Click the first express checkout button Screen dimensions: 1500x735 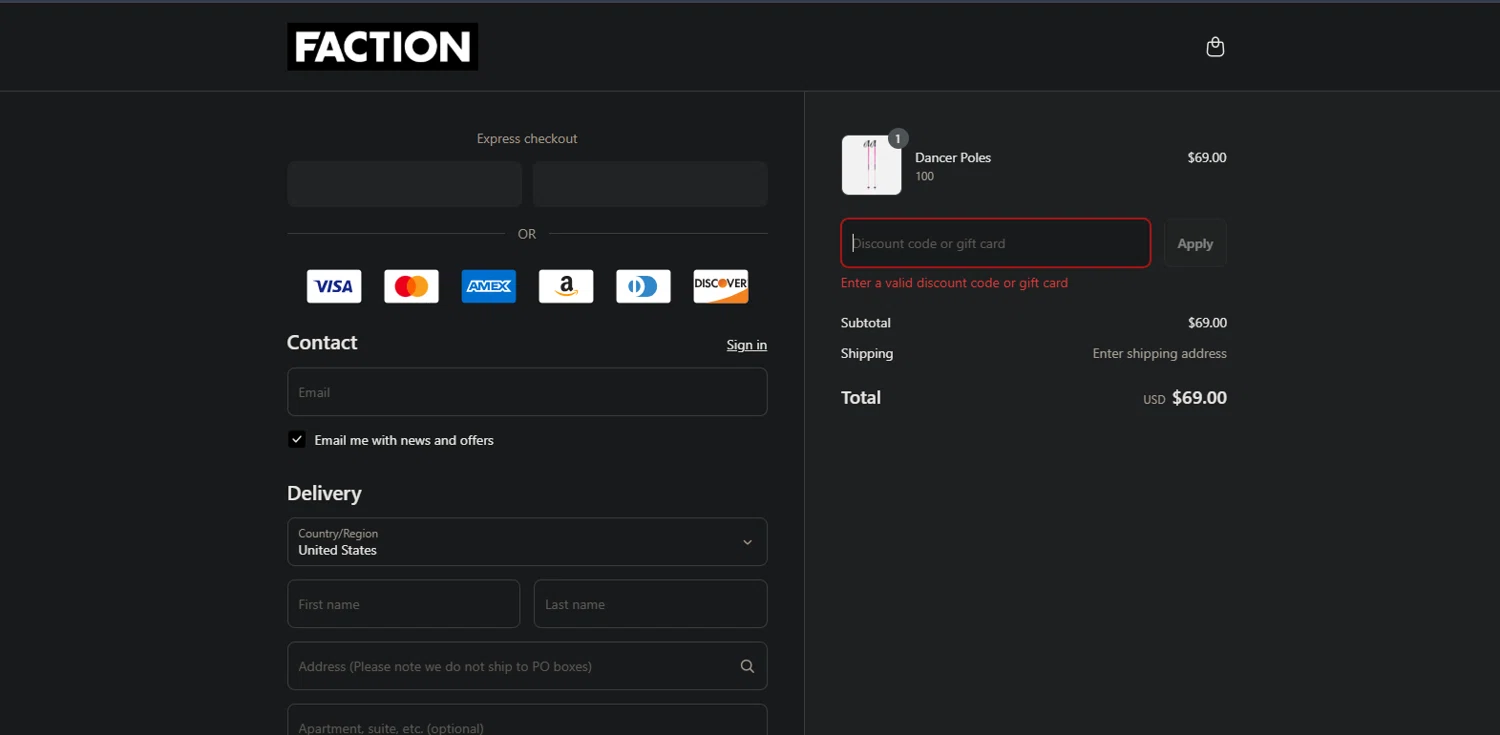(x=404, y=184)
